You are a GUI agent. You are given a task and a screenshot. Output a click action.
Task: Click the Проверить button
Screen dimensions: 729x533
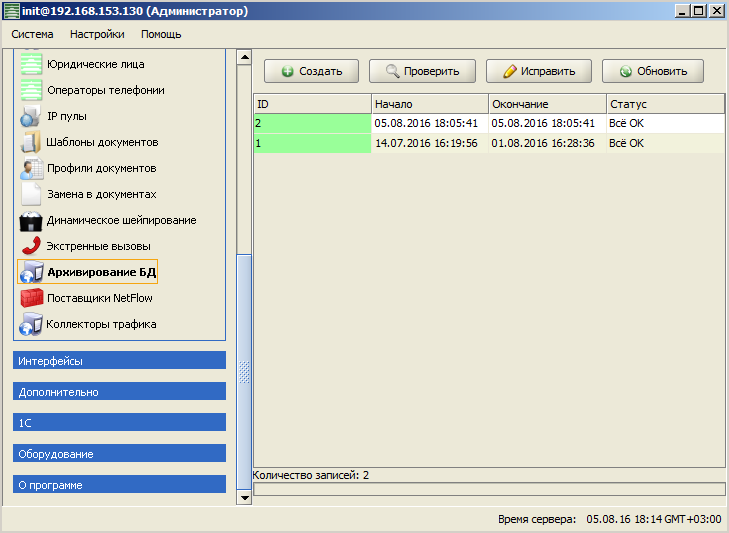pos(422,71)
